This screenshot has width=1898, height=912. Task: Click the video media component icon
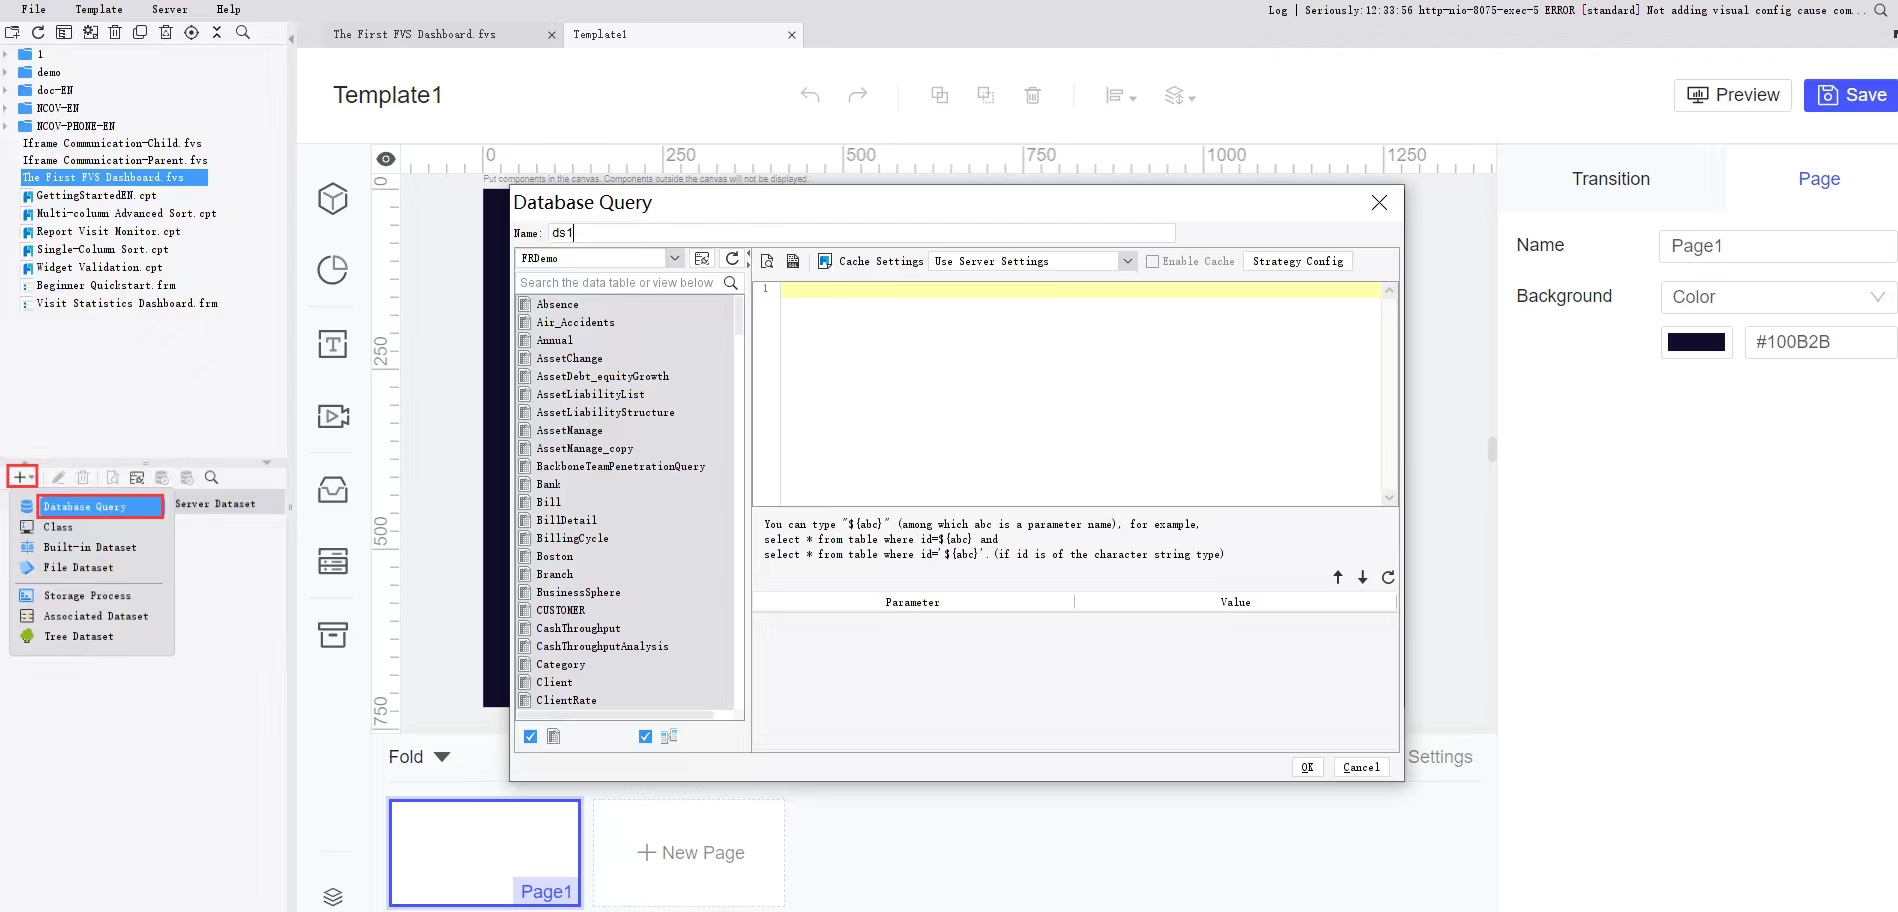[x=333, y=416]
